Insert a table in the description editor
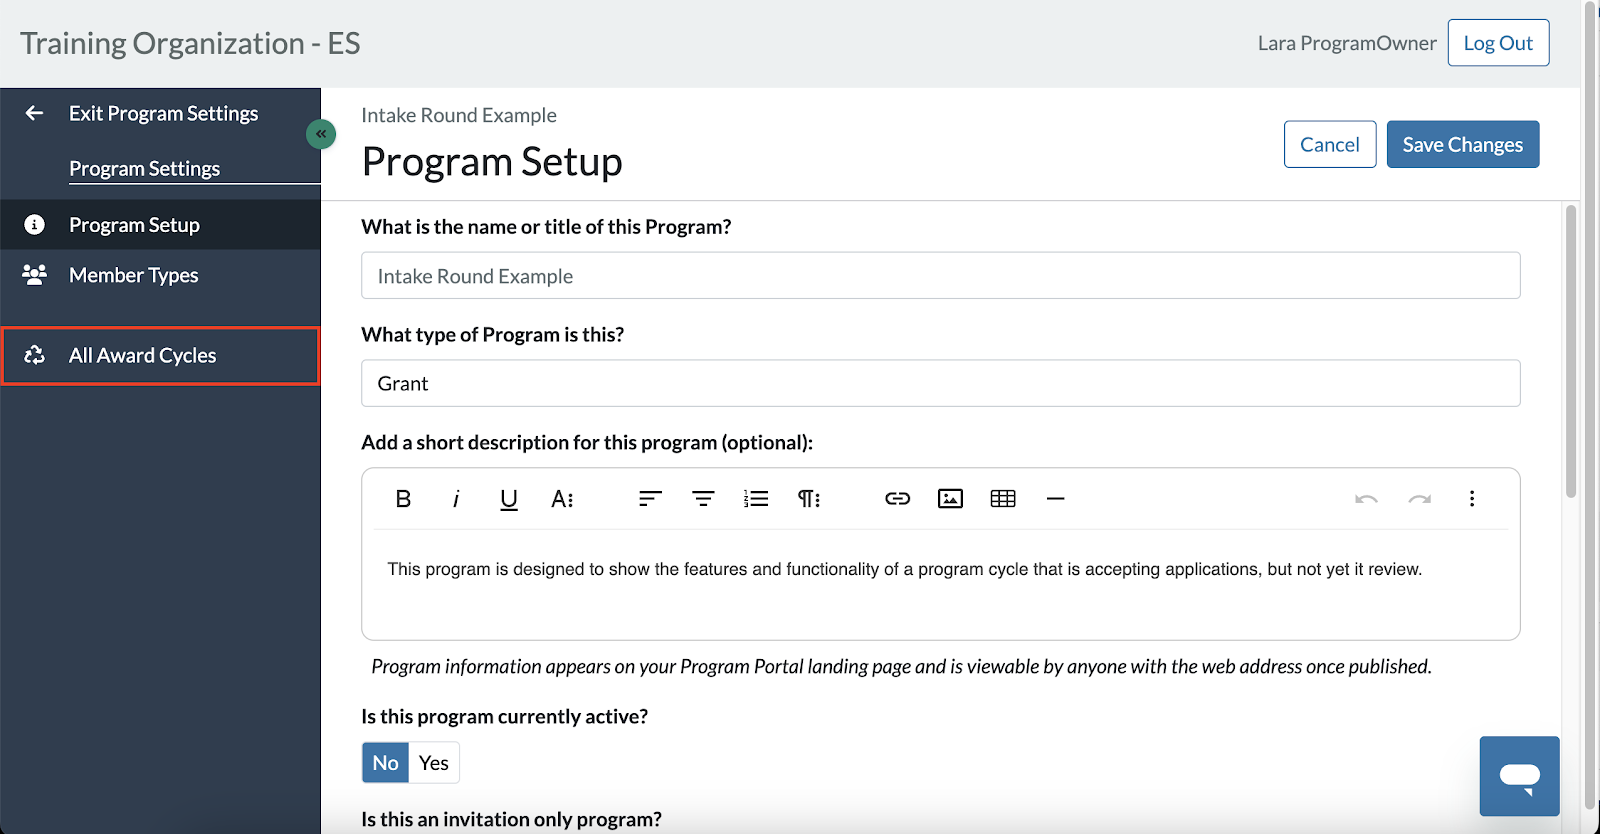Screen dimensions: 1600x834 (1003, 498)
